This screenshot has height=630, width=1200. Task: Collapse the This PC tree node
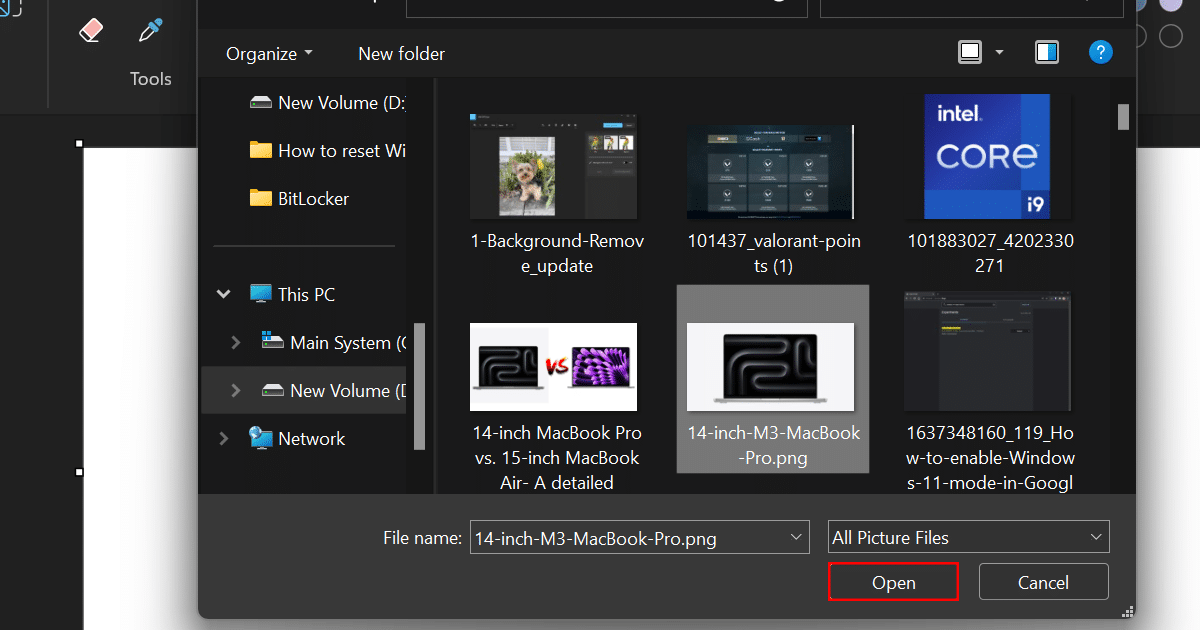click(x=223, y=295)
